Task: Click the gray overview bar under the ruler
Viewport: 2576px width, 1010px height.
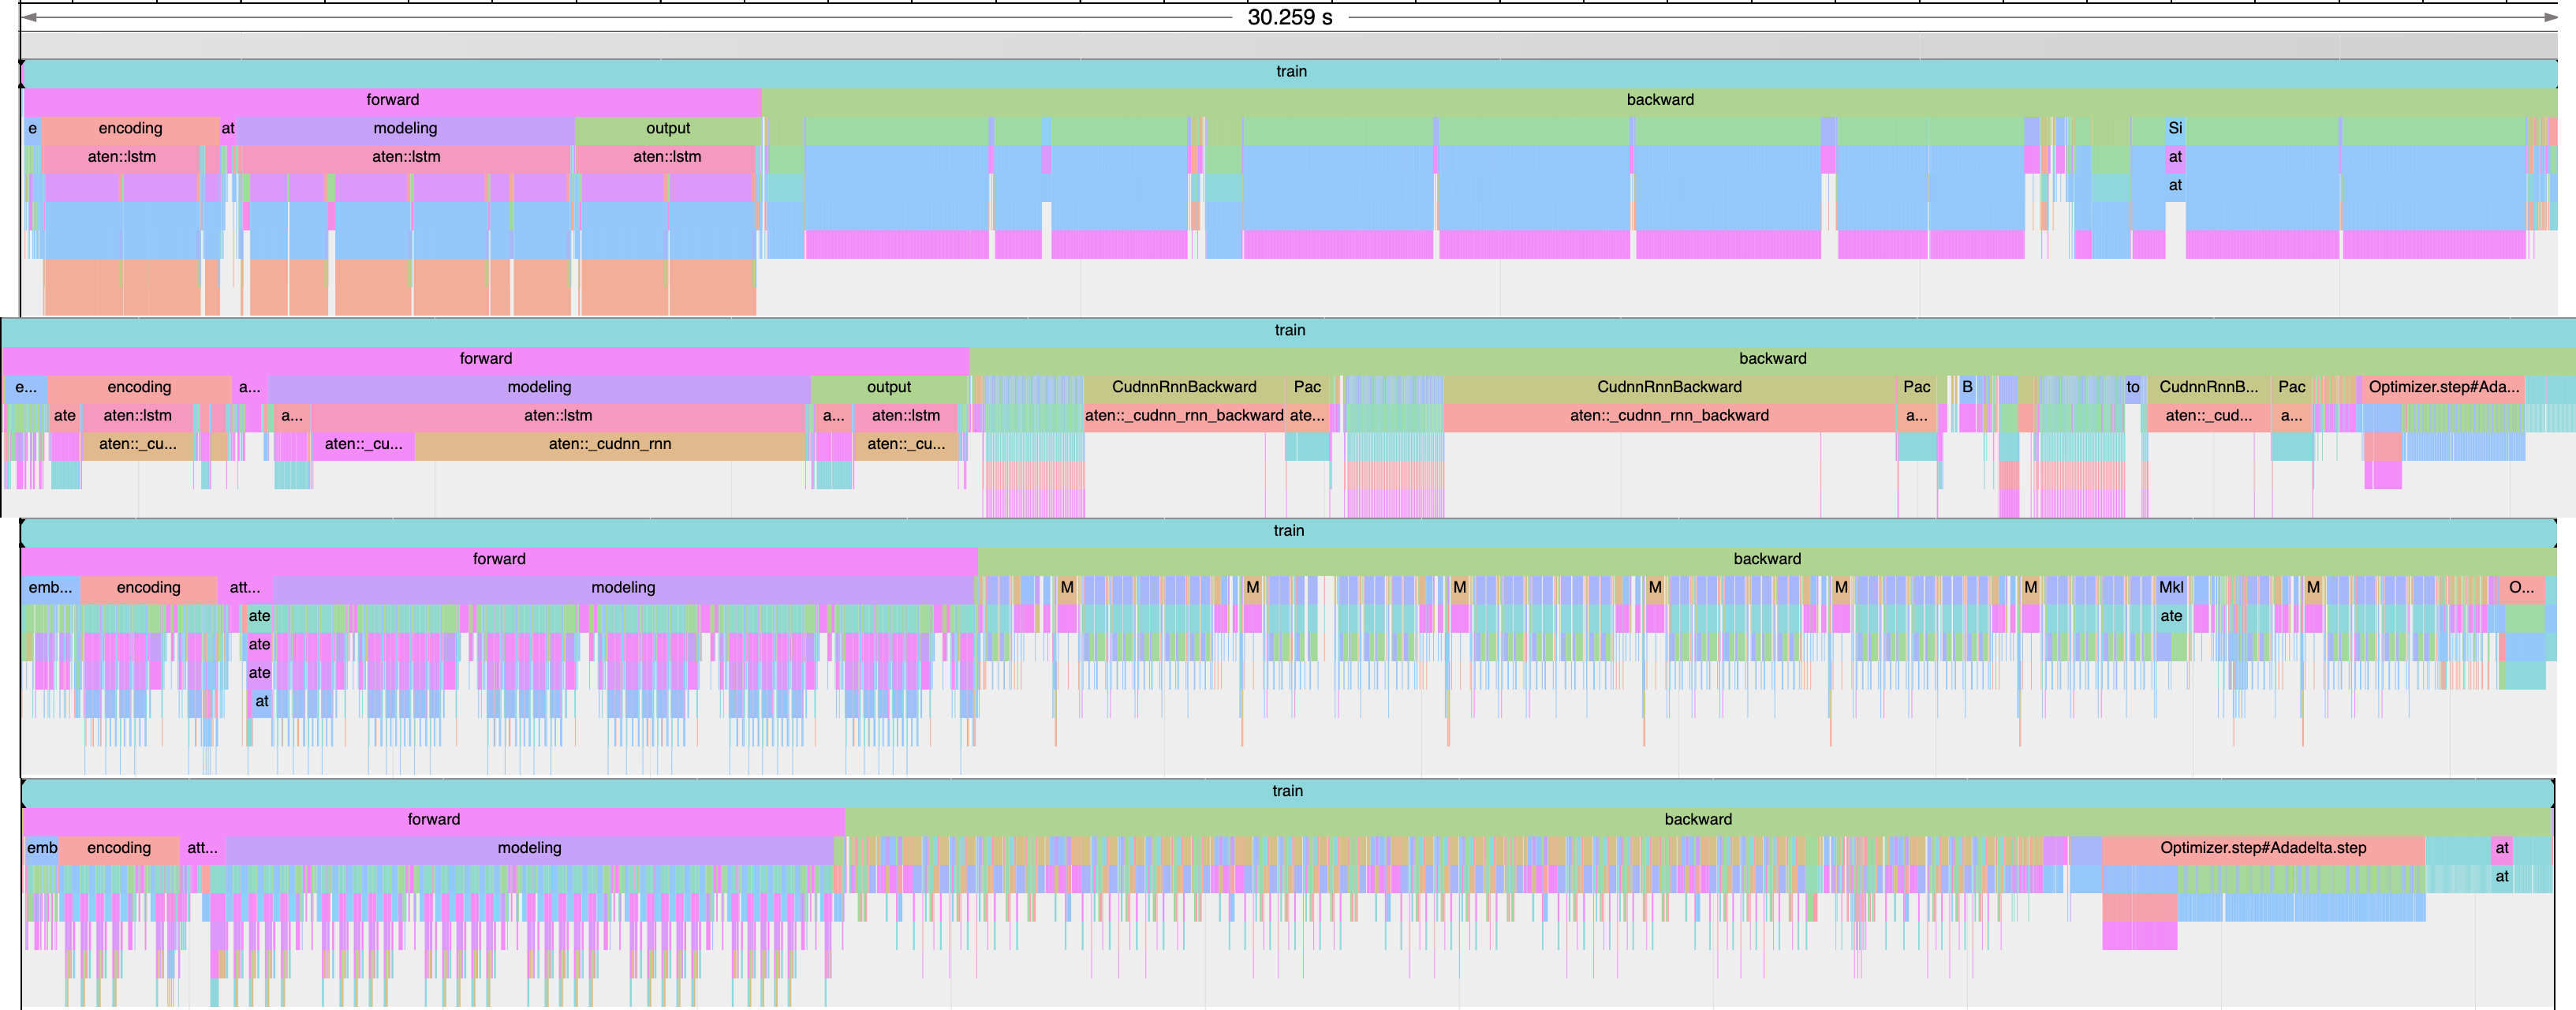Action: coord(1289,45)
